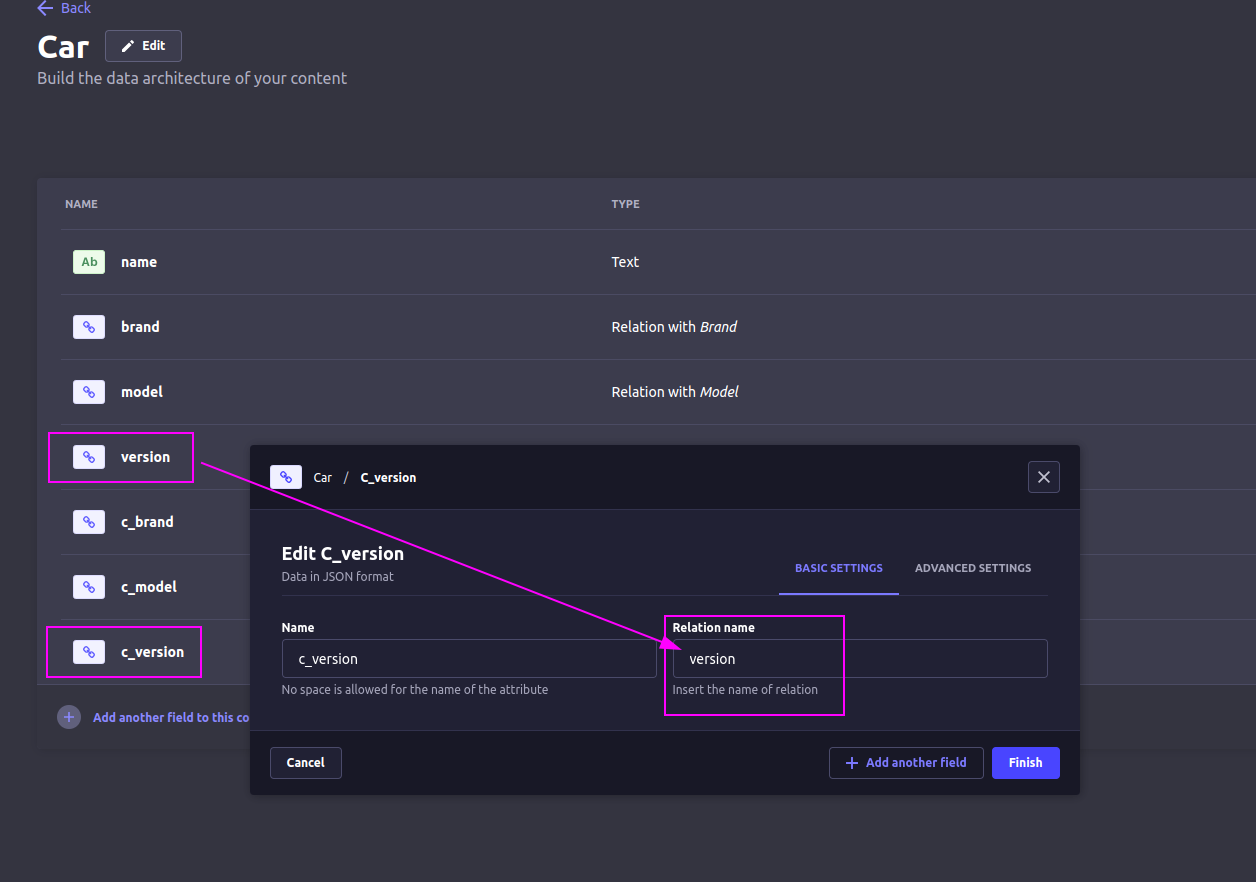Select the brand field name
The width and height of the screenshot is (1256, 882).
click(140, 327)
